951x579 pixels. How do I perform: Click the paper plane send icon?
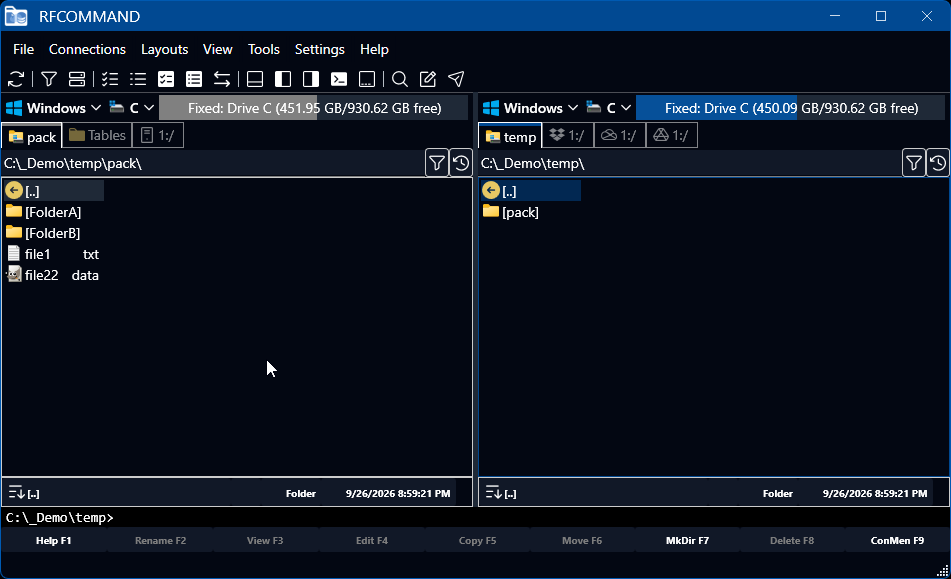456,79
